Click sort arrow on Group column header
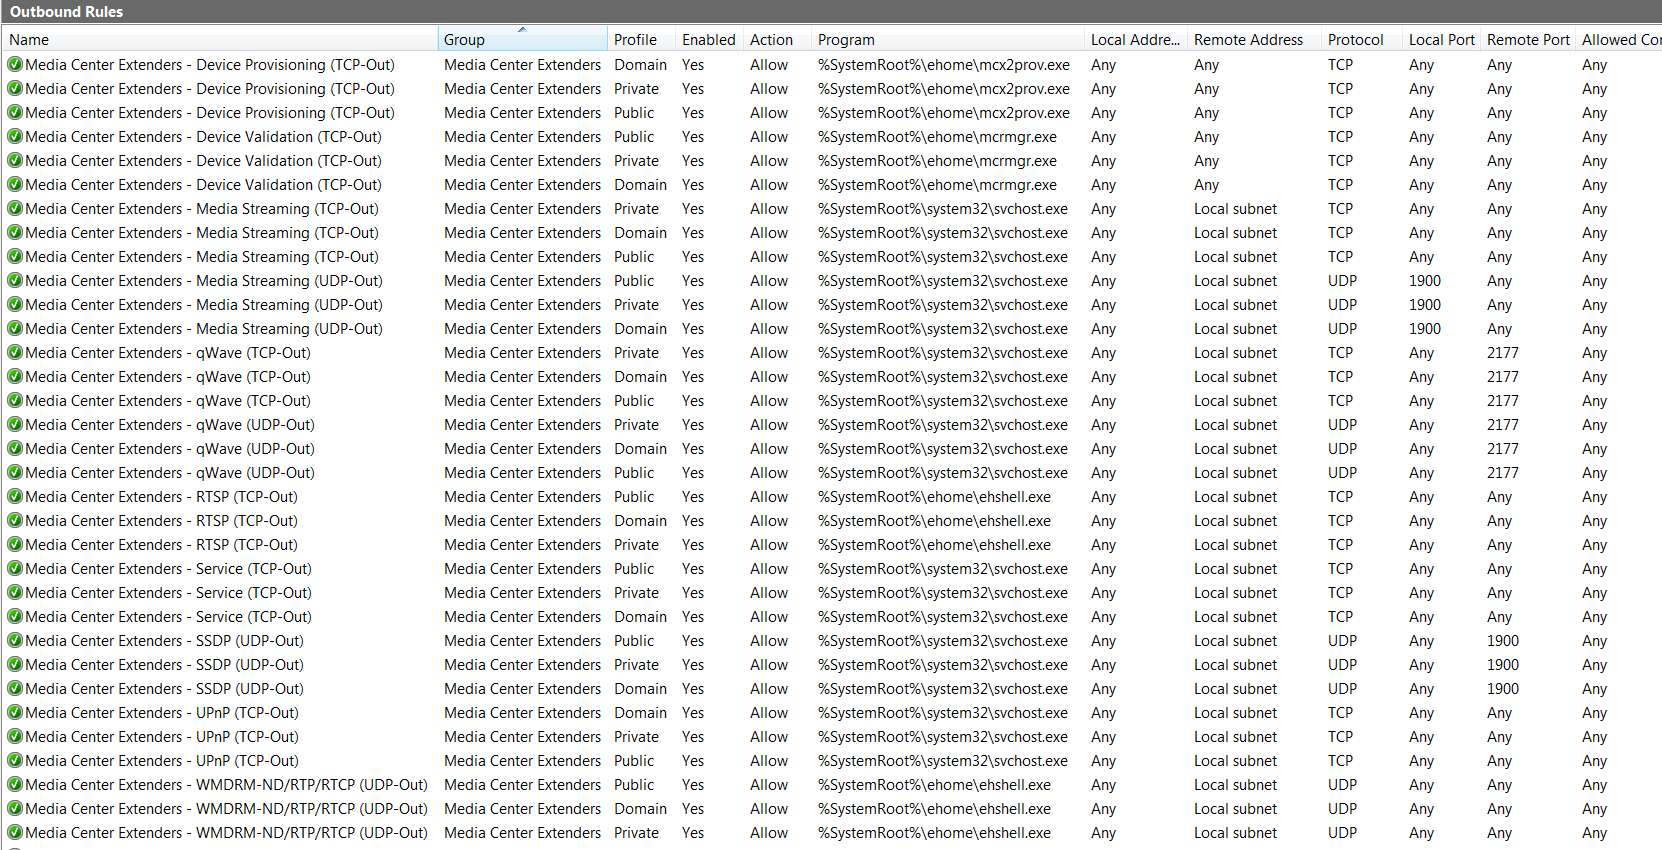 [x=522, y=30]
